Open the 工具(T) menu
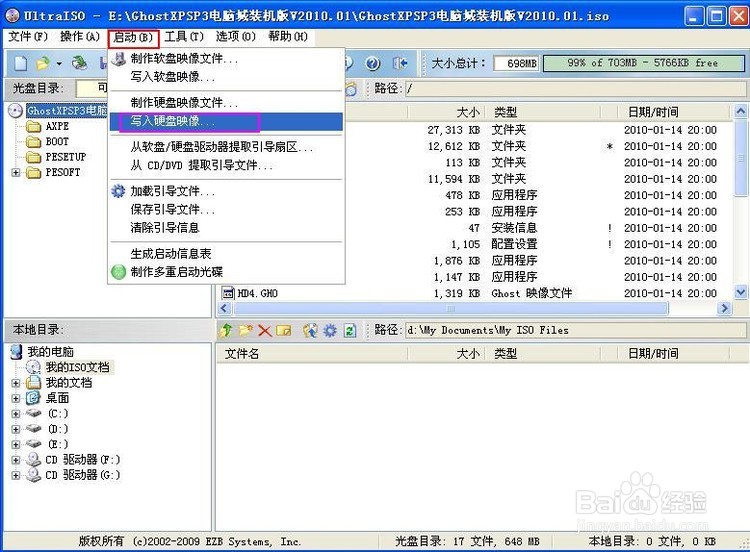 [184, 36]
